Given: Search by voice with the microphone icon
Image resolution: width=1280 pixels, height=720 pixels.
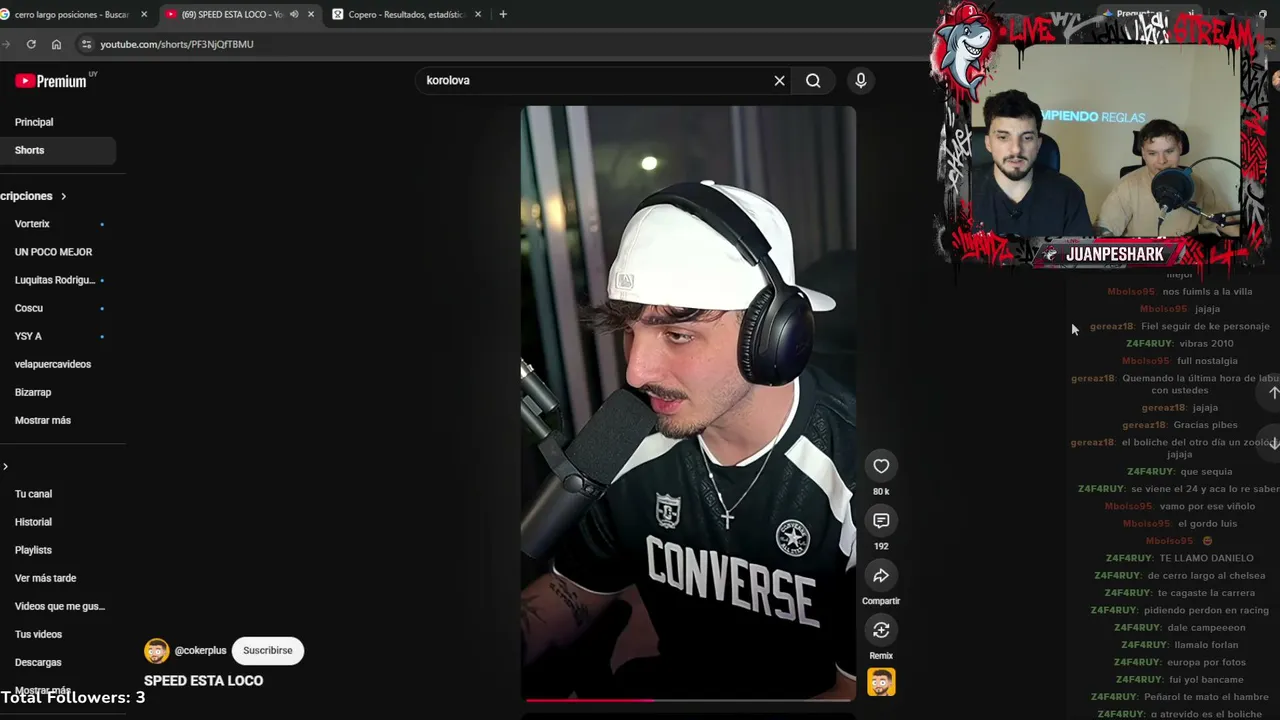Looking at the screenshot, I should click(x=861, y=80).
